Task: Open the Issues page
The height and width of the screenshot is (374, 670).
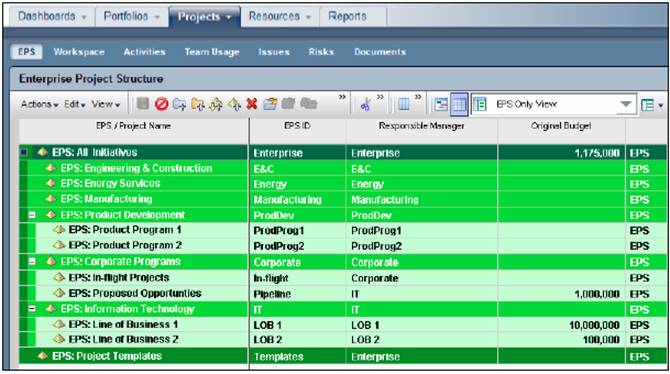Action: click(274, 52)
